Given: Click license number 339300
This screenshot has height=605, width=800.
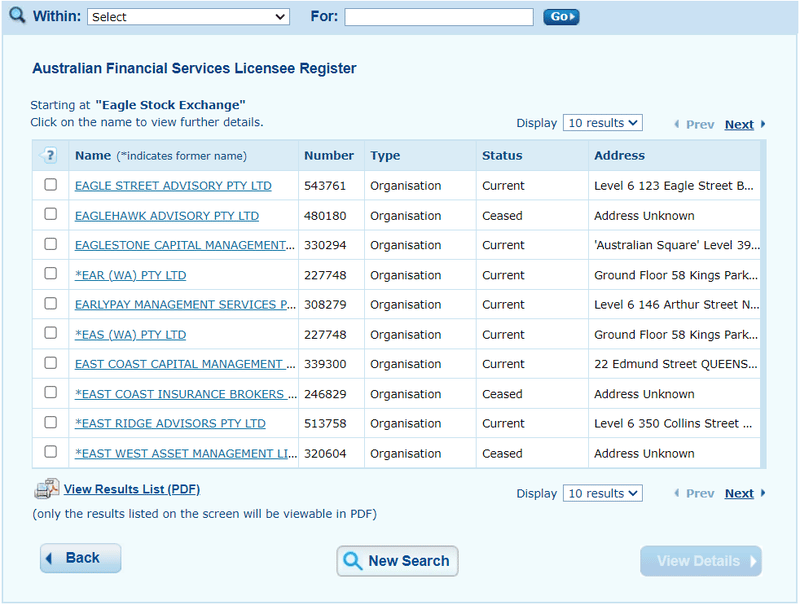Looking at the screenshot, I should click(x=325, y=364).
